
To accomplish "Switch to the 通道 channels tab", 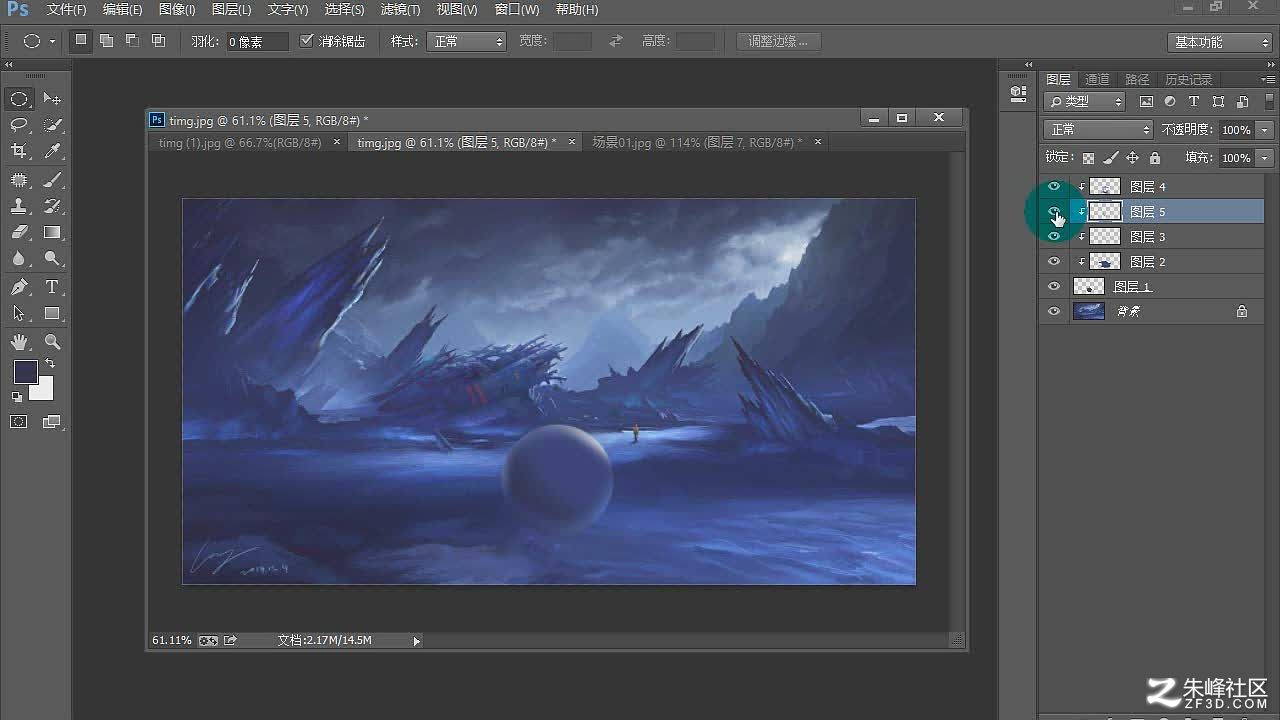I will [1097, 79].
